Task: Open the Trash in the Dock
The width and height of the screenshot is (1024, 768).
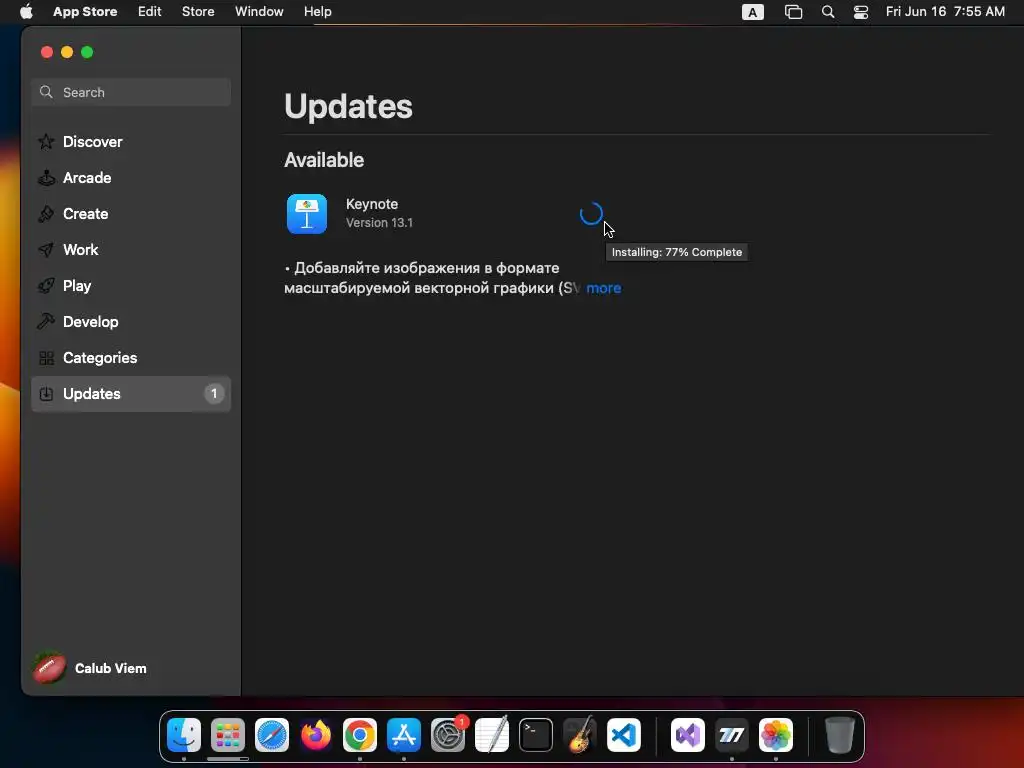Action: point(840,735)
